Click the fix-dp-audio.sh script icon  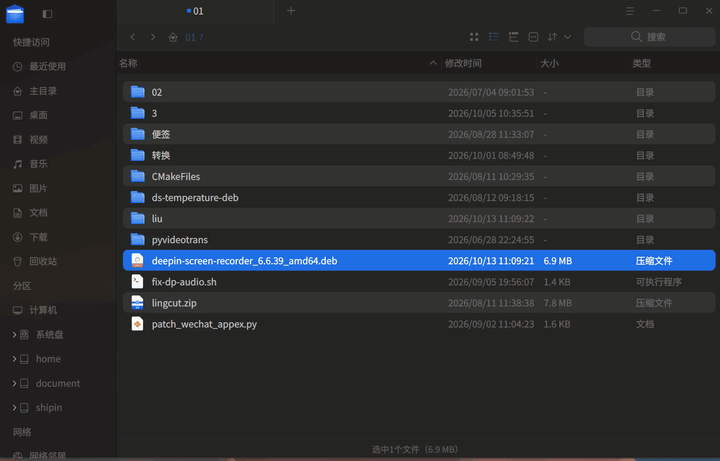coord(137,281)
